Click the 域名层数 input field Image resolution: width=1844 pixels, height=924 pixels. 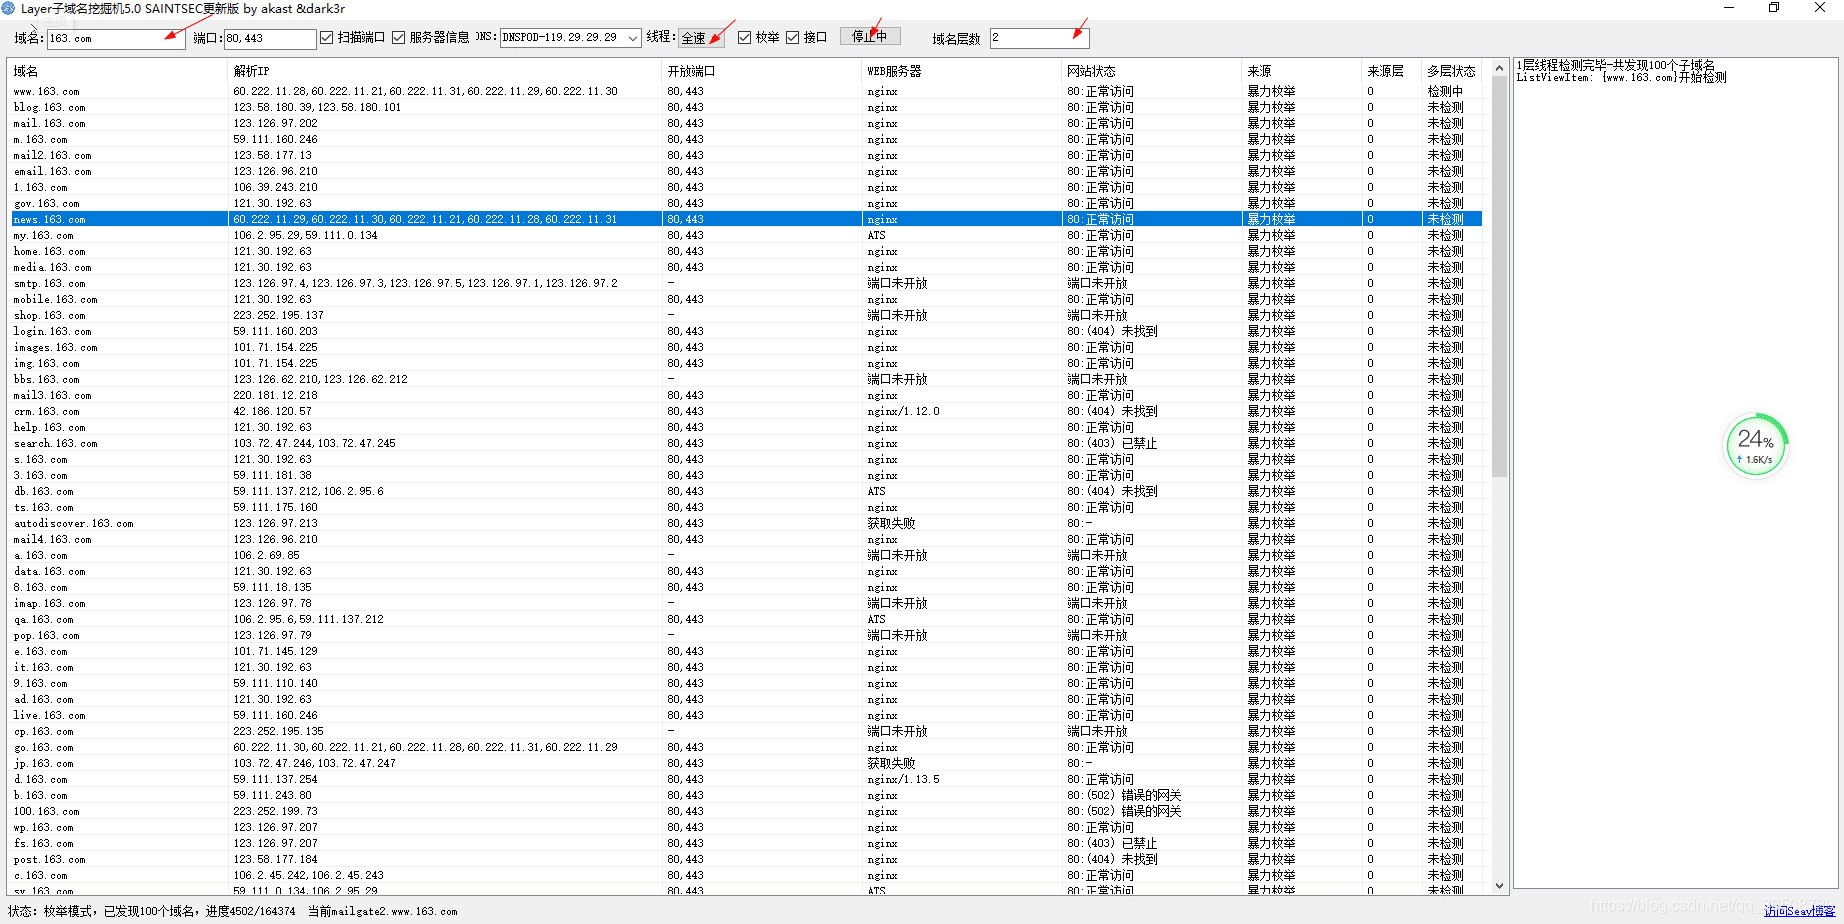pyautogui.click(x=1039, y=38)
